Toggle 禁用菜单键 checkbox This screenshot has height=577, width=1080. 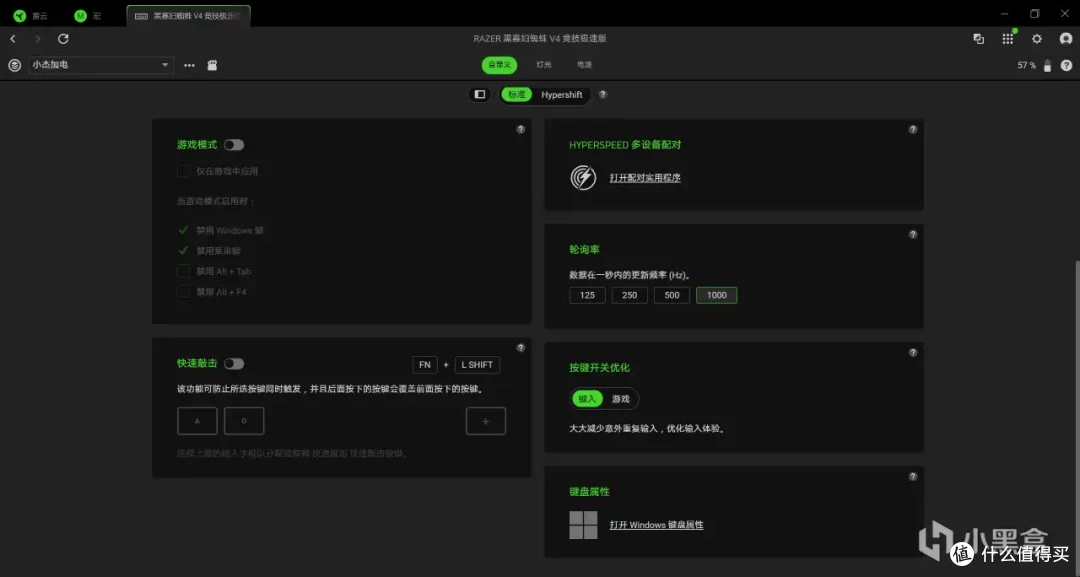pyautogui.click(x=183, y=251)
